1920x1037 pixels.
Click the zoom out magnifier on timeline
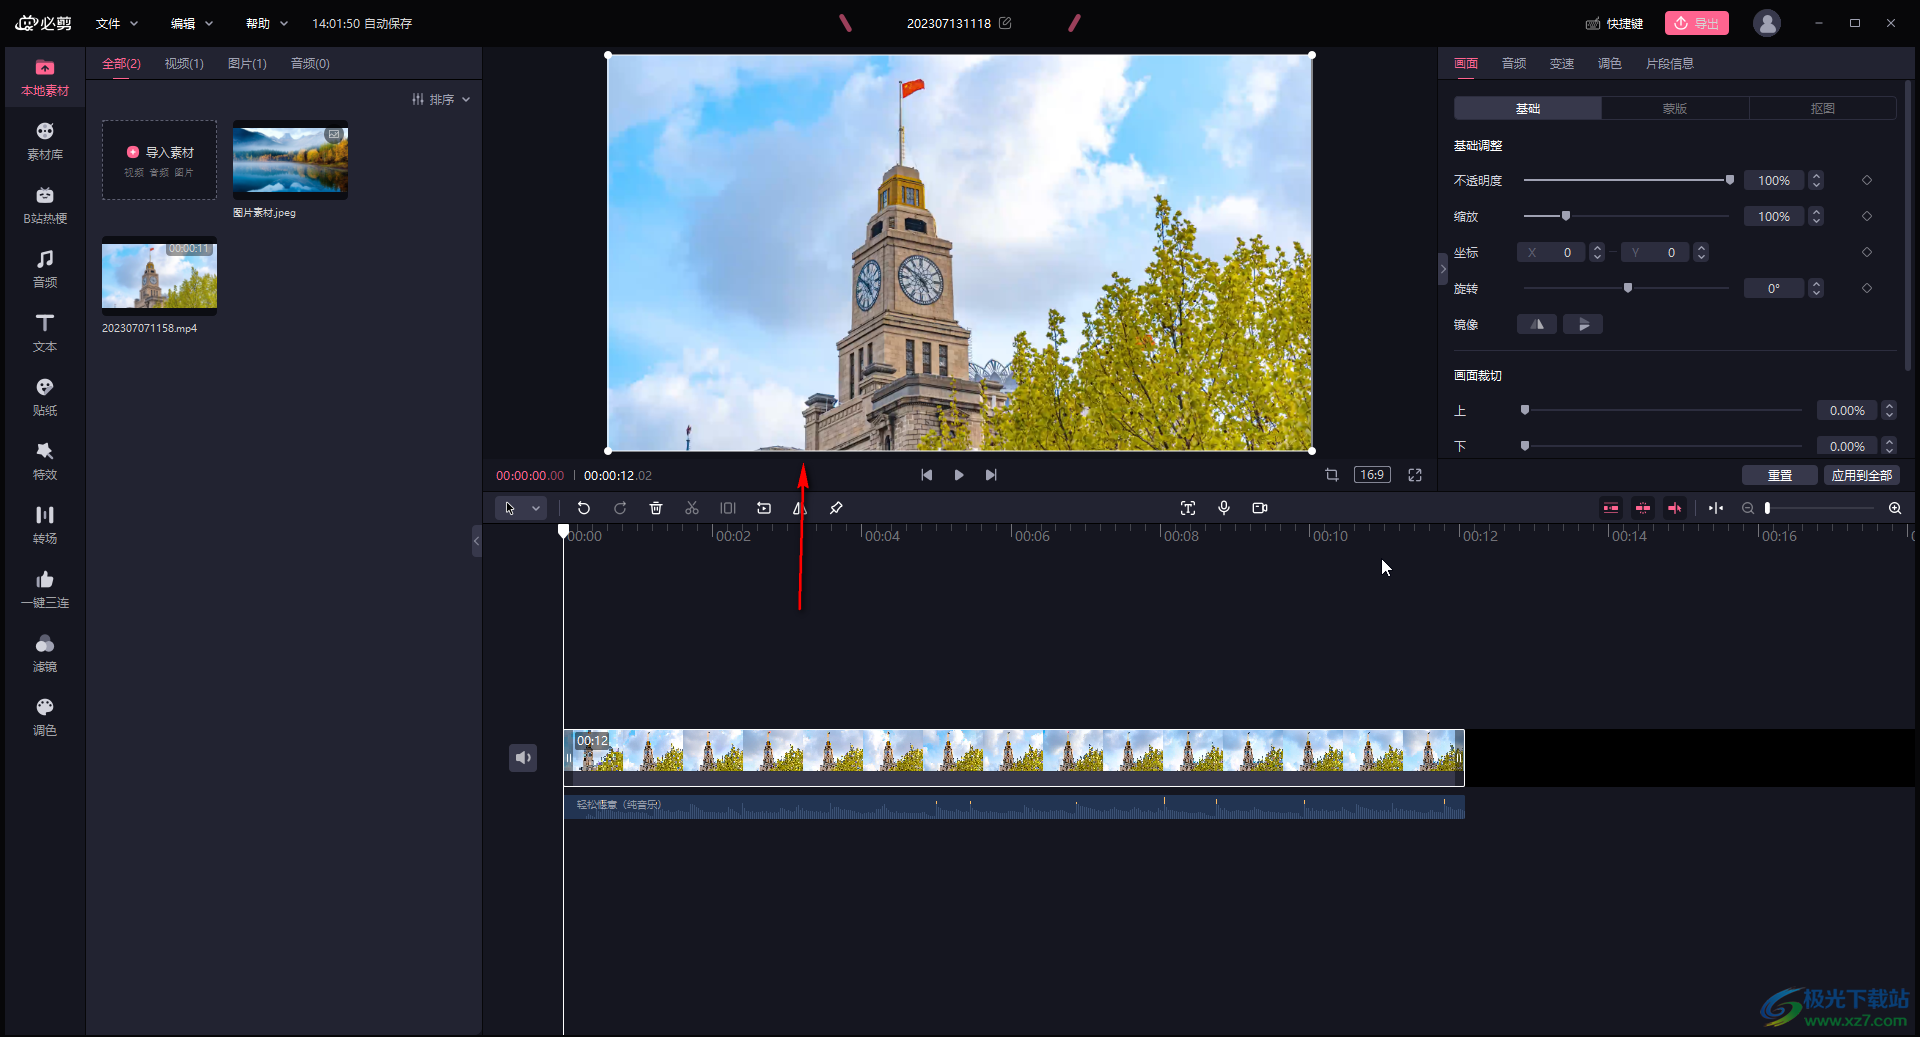click(1748, 508)
